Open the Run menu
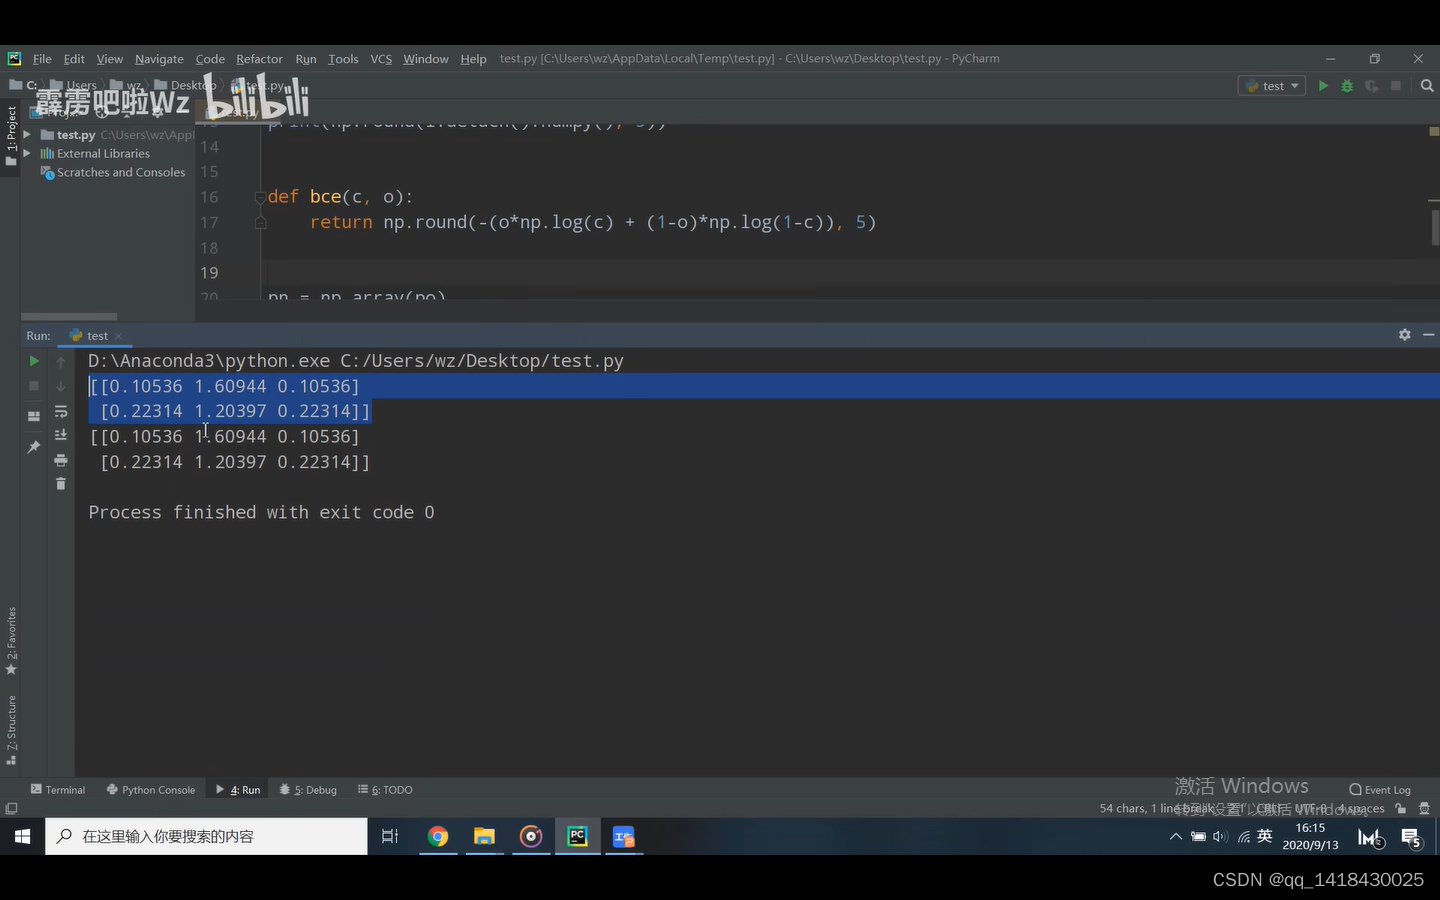Viewport: 1440px width, 900px height. pos(306,59)
